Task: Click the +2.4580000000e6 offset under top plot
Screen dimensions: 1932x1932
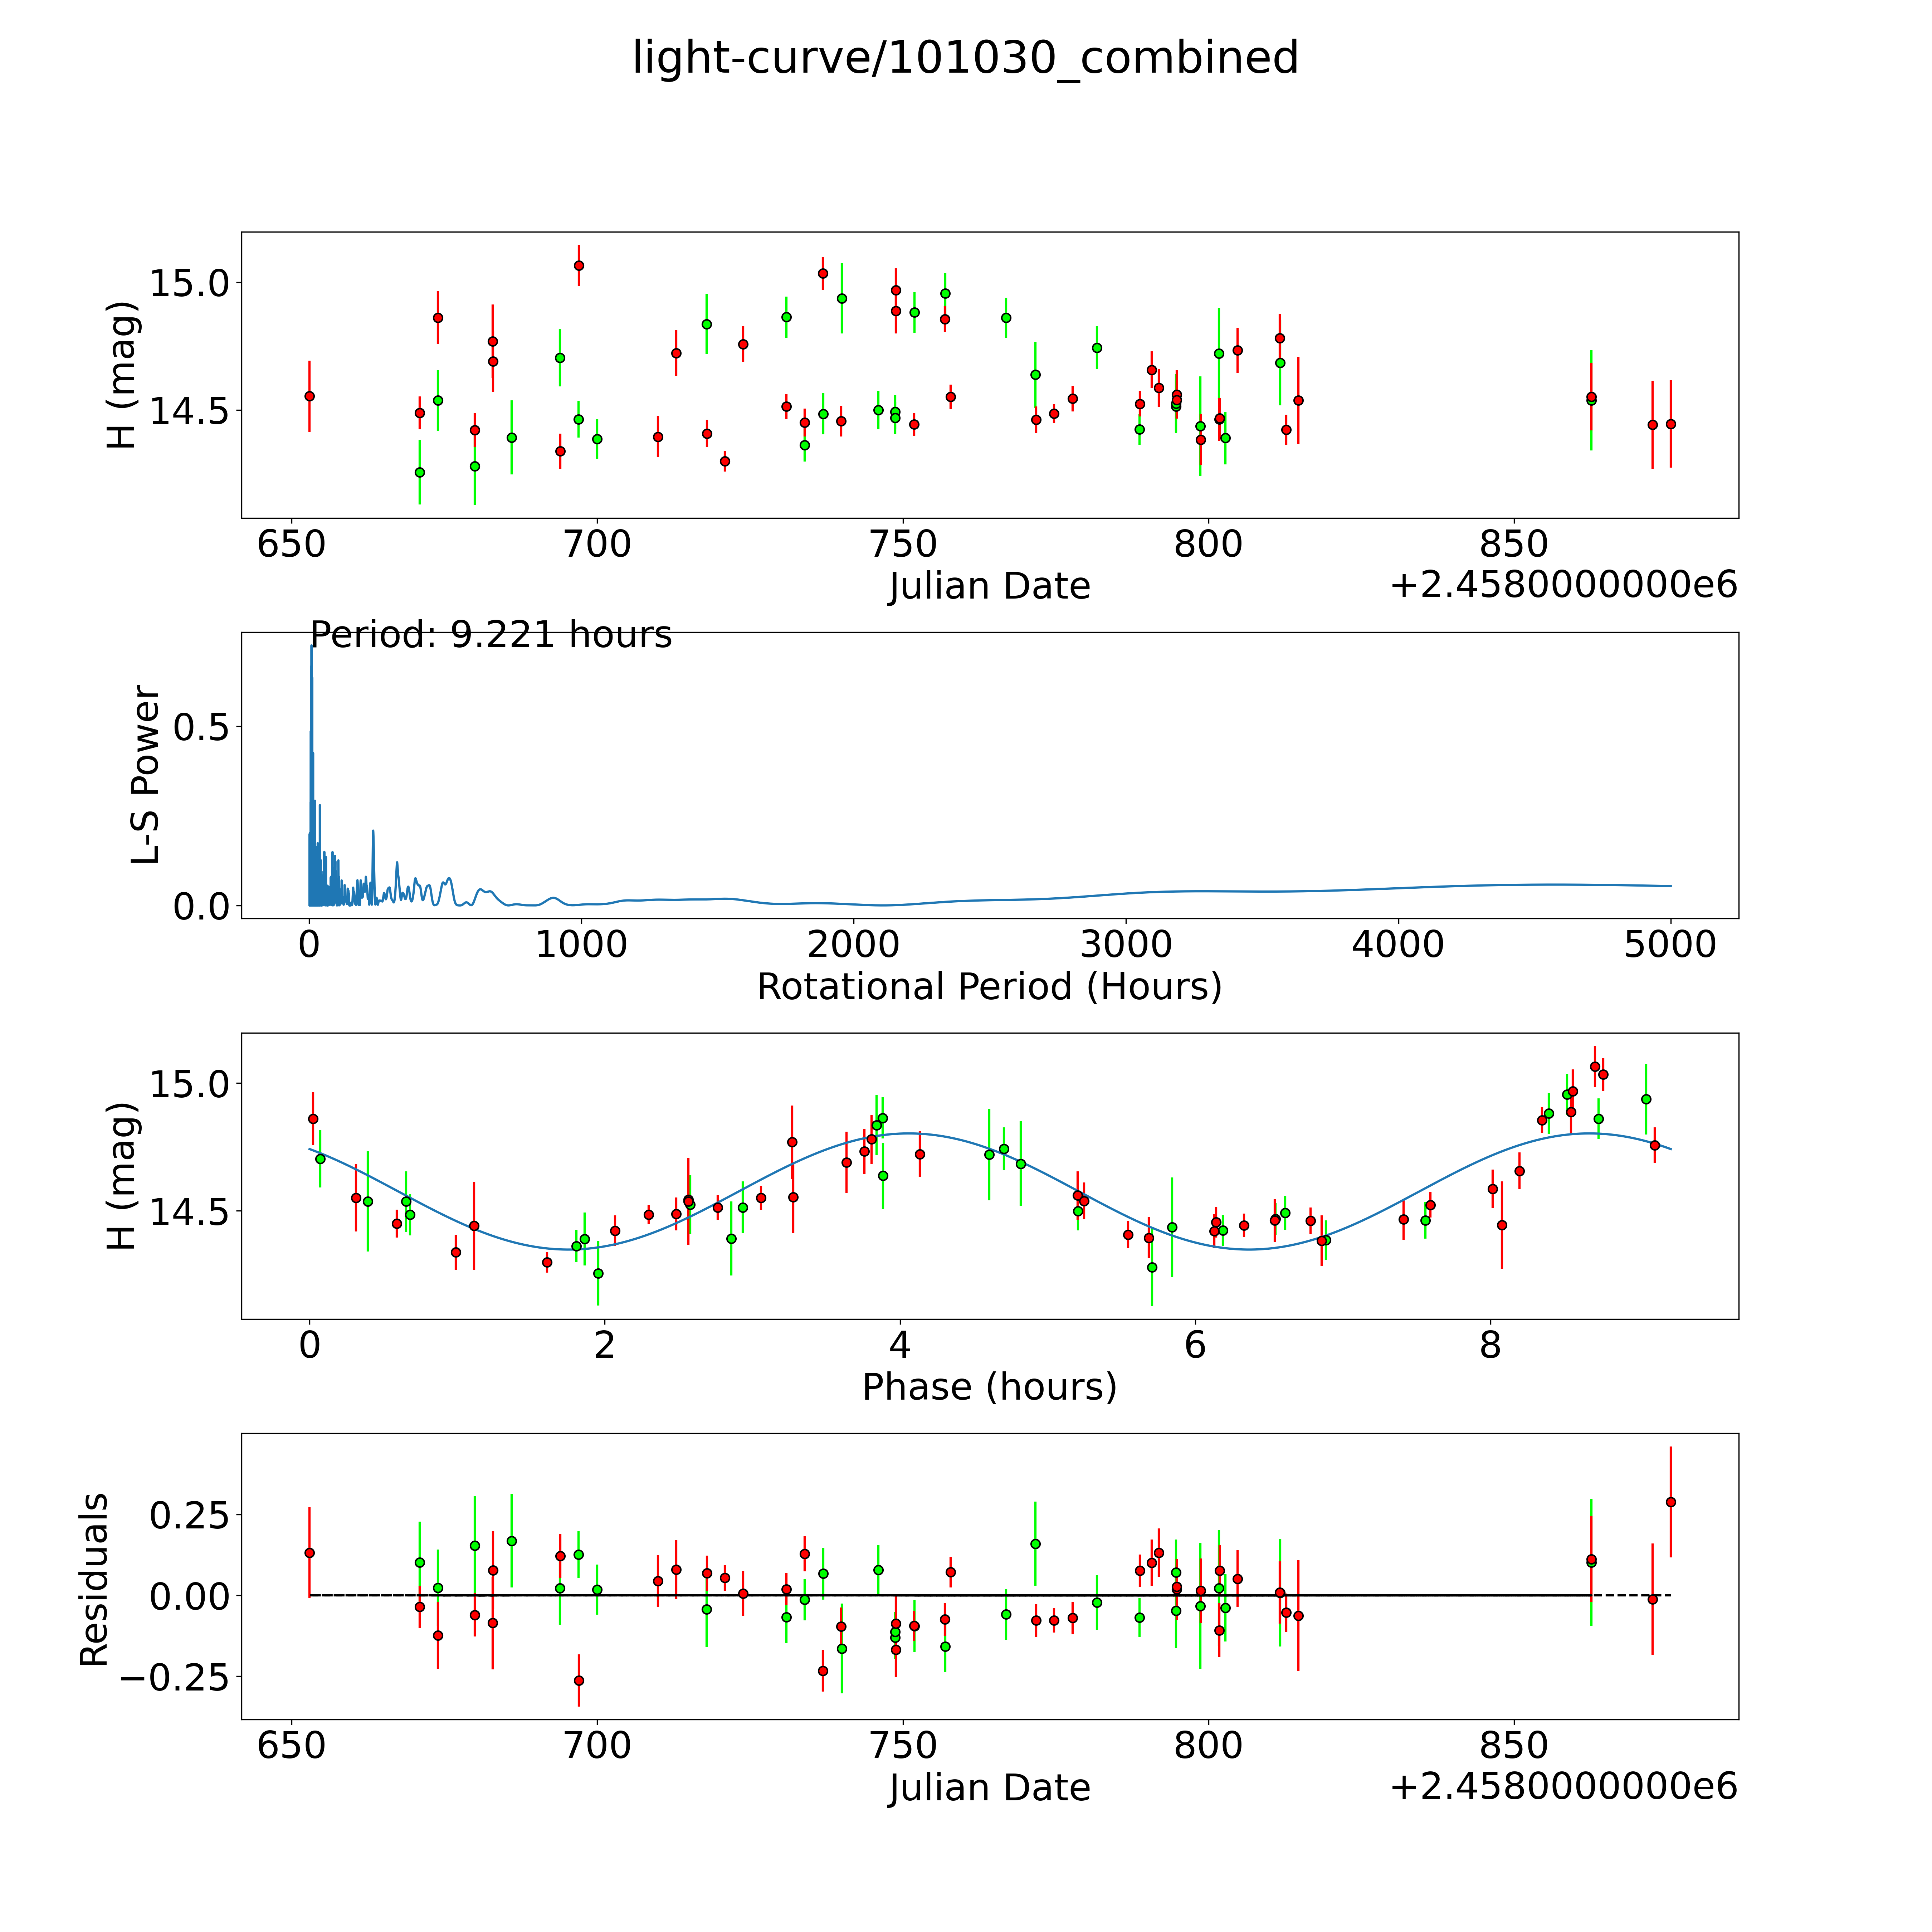Action: pyautogui.click(x=1563, y=586)
